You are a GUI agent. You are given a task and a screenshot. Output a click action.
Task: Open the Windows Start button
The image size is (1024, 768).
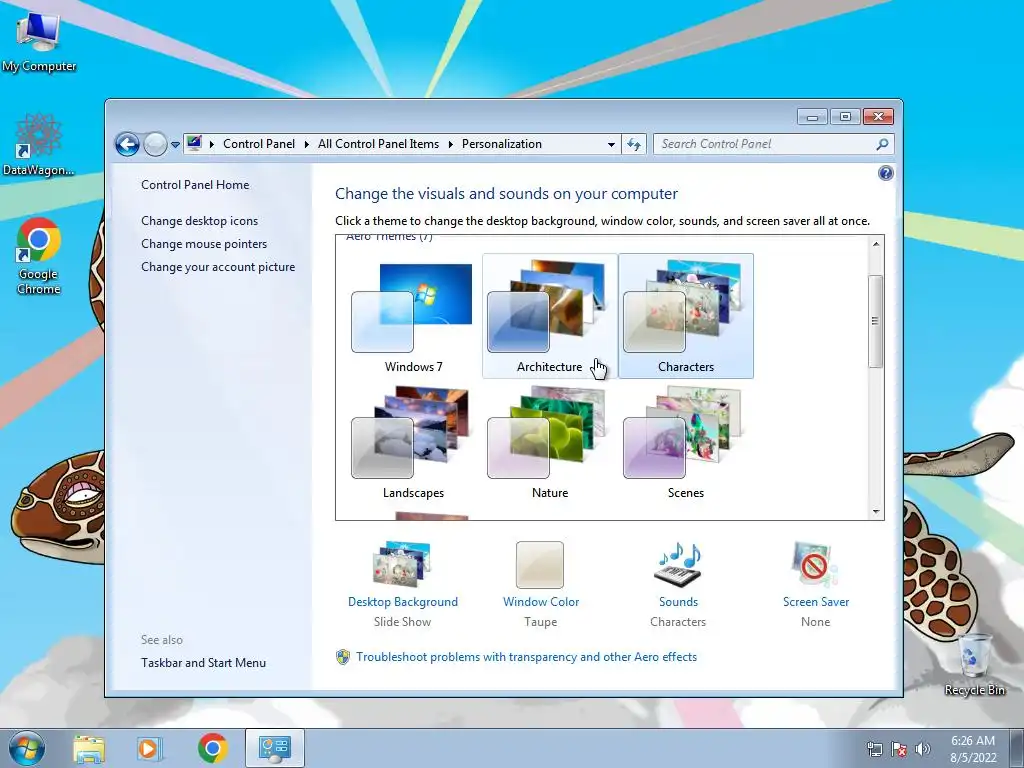(26, 748)
